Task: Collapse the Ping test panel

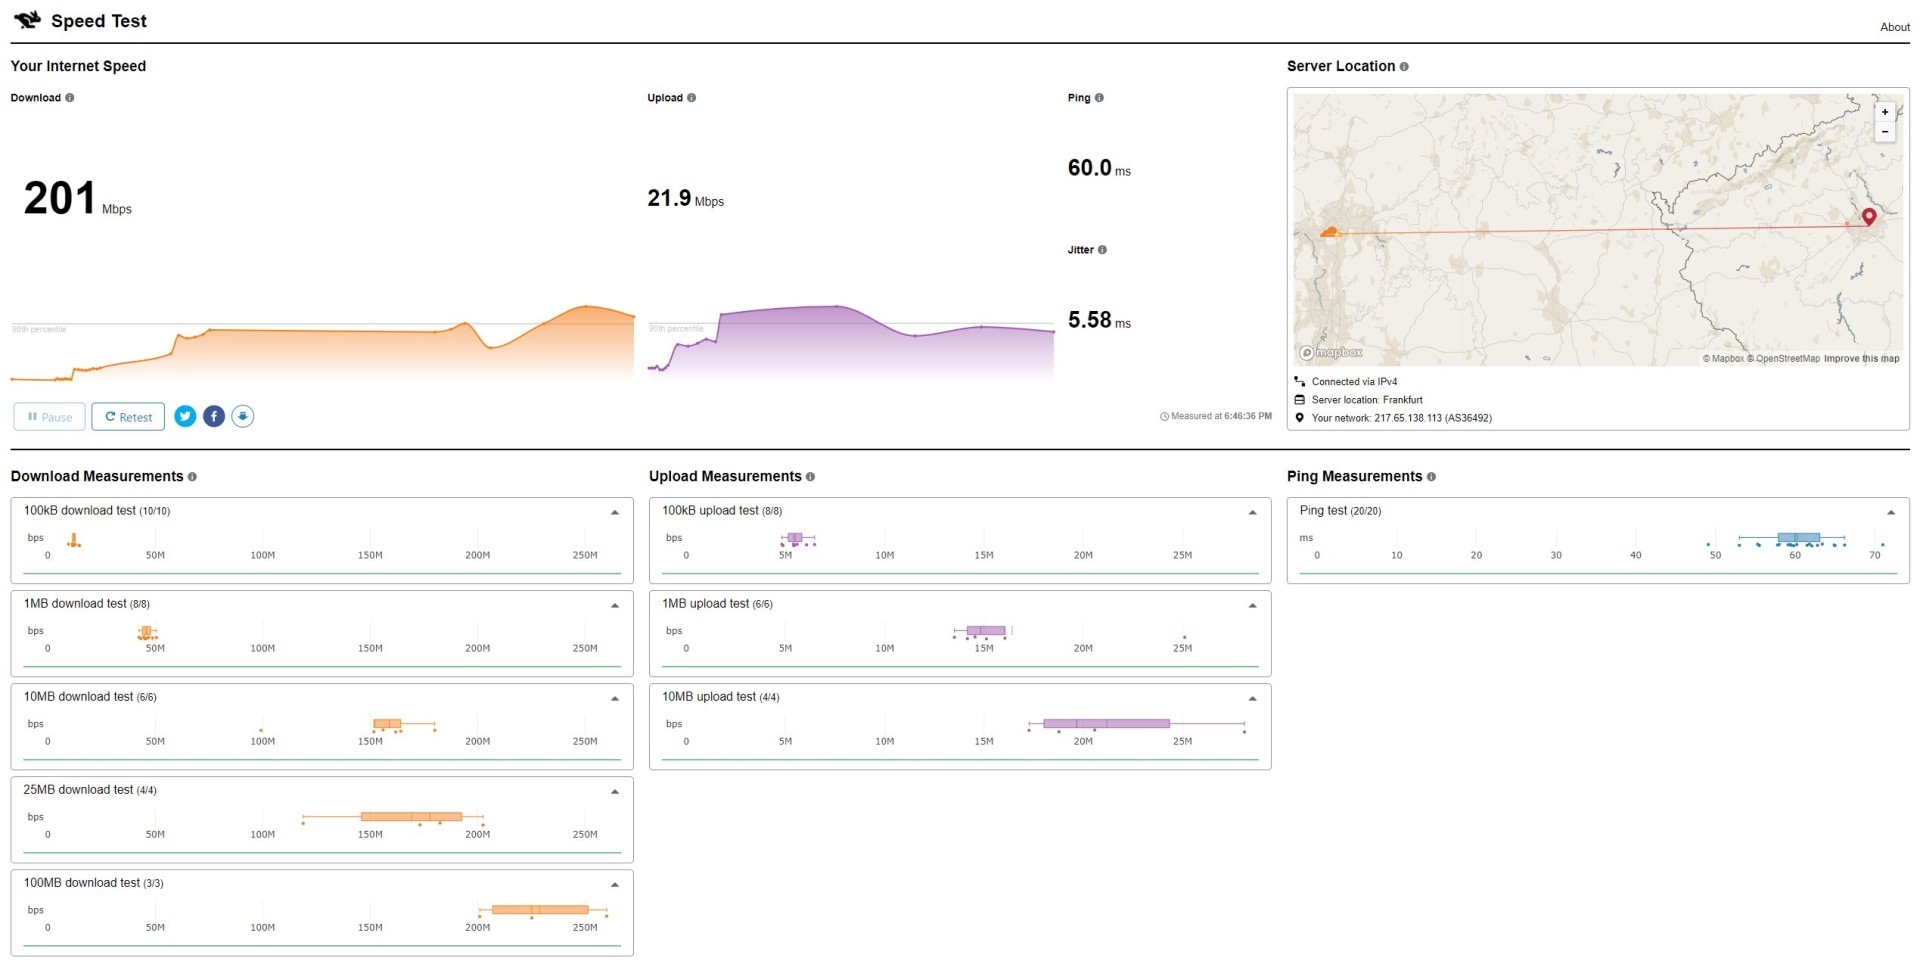Action: click(x=1890, y=512)
